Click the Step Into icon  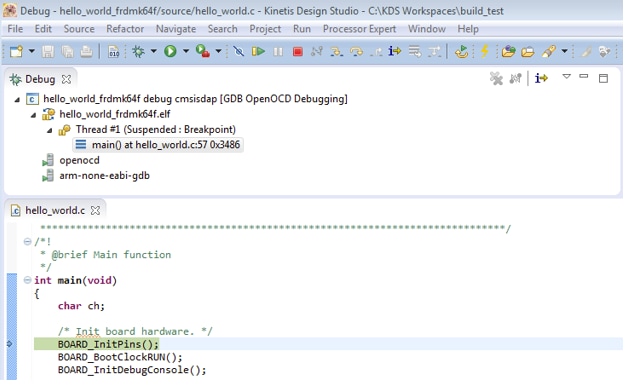click(336, 52)
